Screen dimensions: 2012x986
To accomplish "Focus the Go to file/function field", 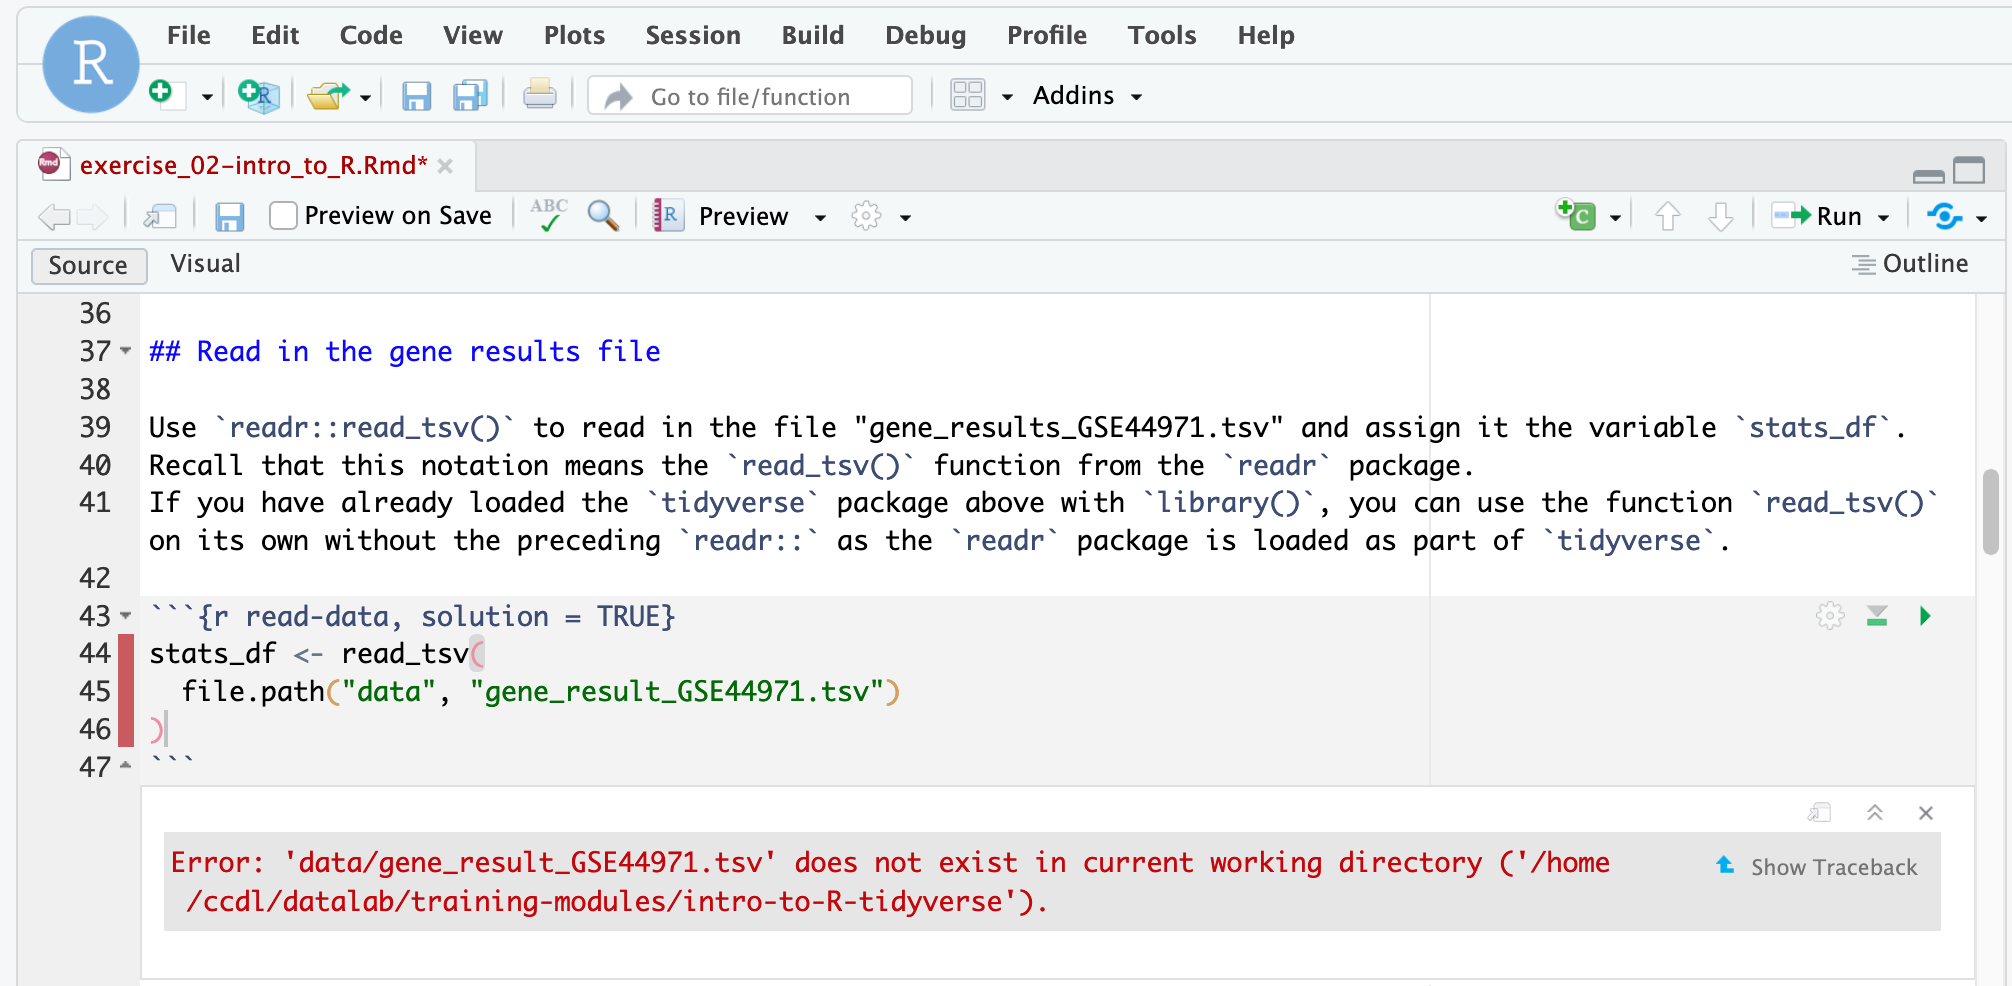I will [750, 96].
